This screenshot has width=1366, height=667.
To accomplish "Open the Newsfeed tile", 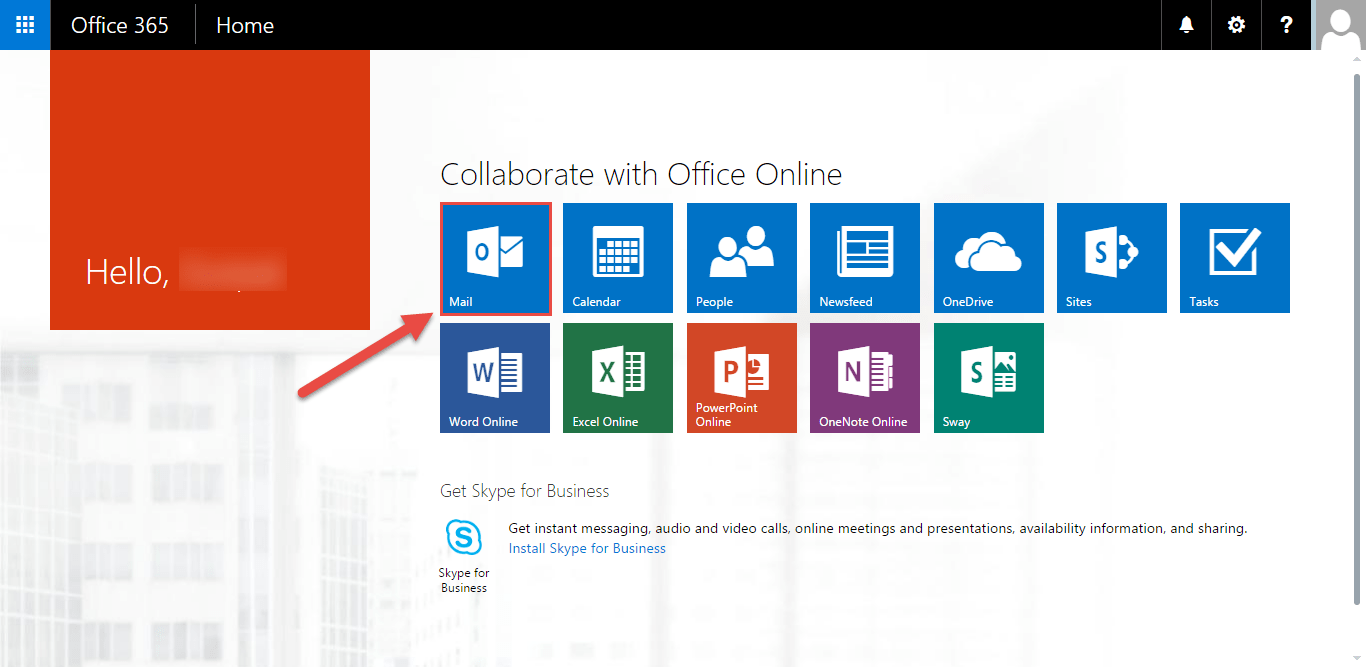I will click(865, 258).
